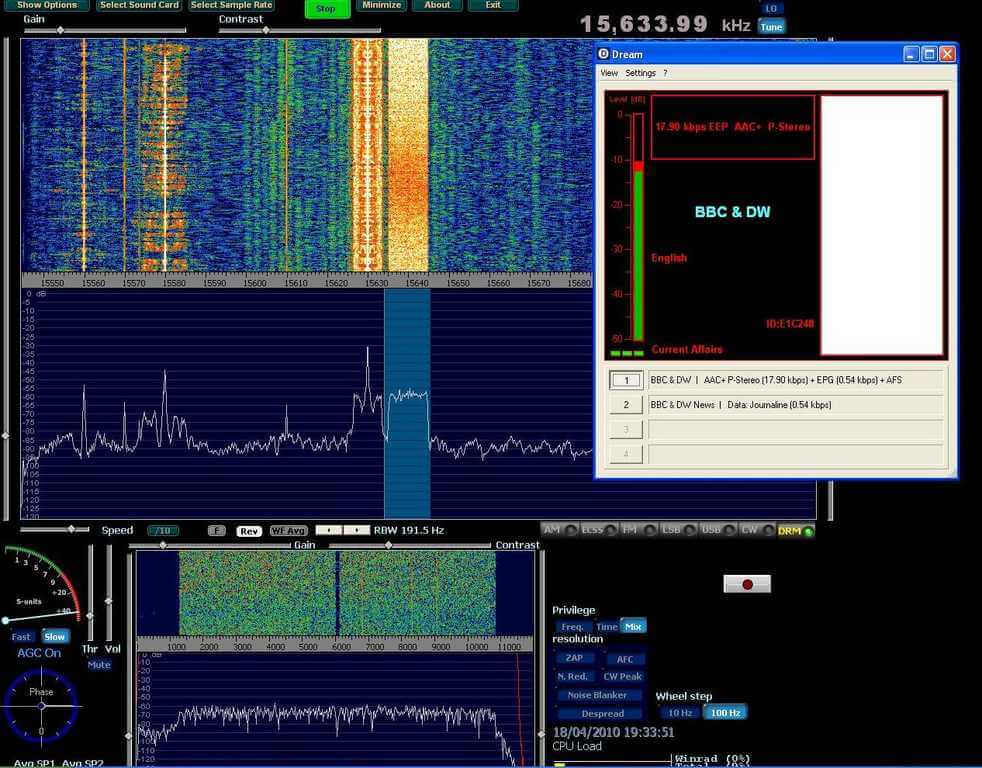Select the Tune mode button
Viewport: 982px width, 768px height.
[x=771, y=27]
